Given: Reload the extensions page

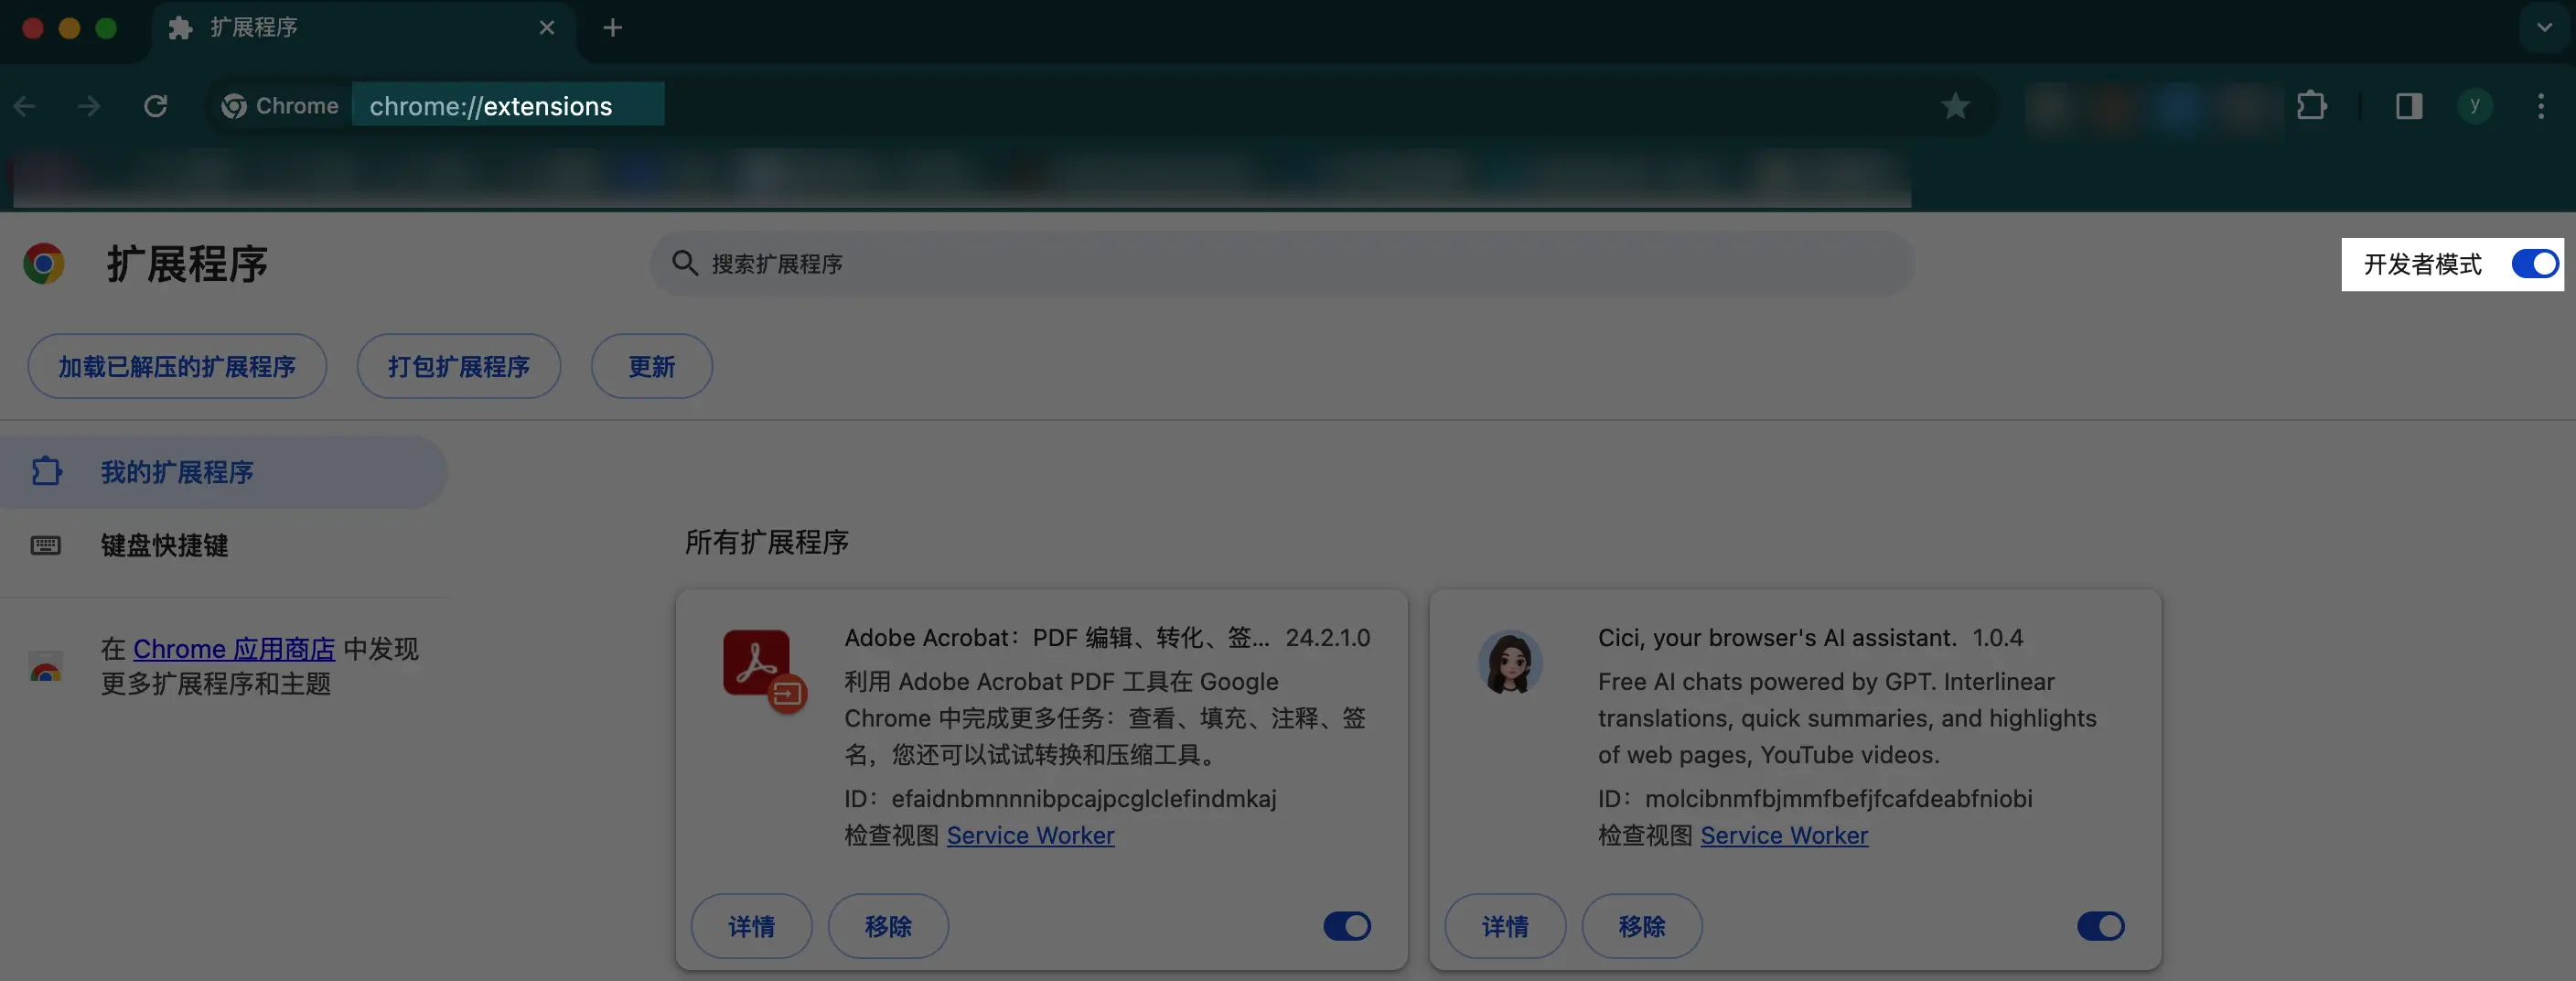Looking at the screenshot, I should coord(156,106).
